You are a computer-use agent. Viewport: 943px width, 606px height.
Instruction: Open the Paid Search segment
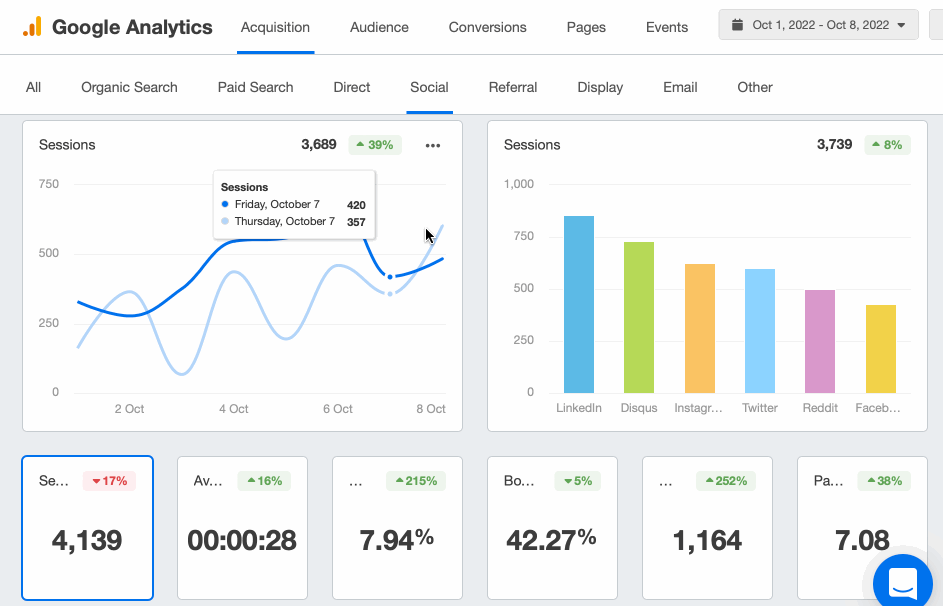click(255, 87)
